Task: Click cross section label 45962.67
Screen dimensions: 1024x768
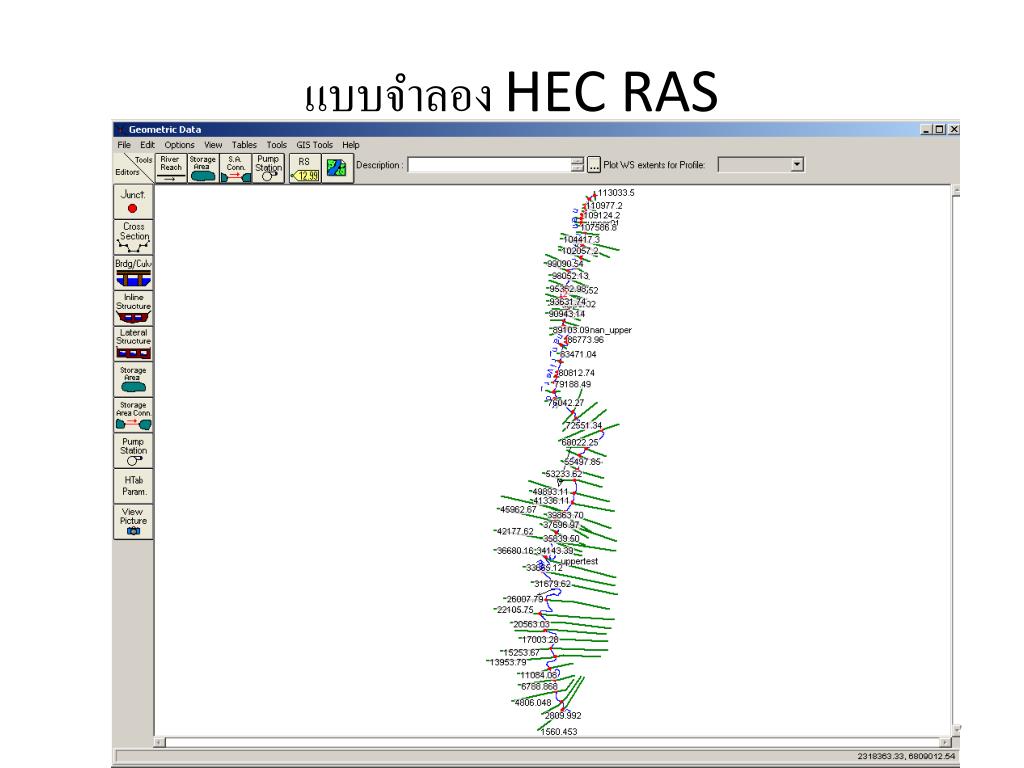Action: pos(519,509)
